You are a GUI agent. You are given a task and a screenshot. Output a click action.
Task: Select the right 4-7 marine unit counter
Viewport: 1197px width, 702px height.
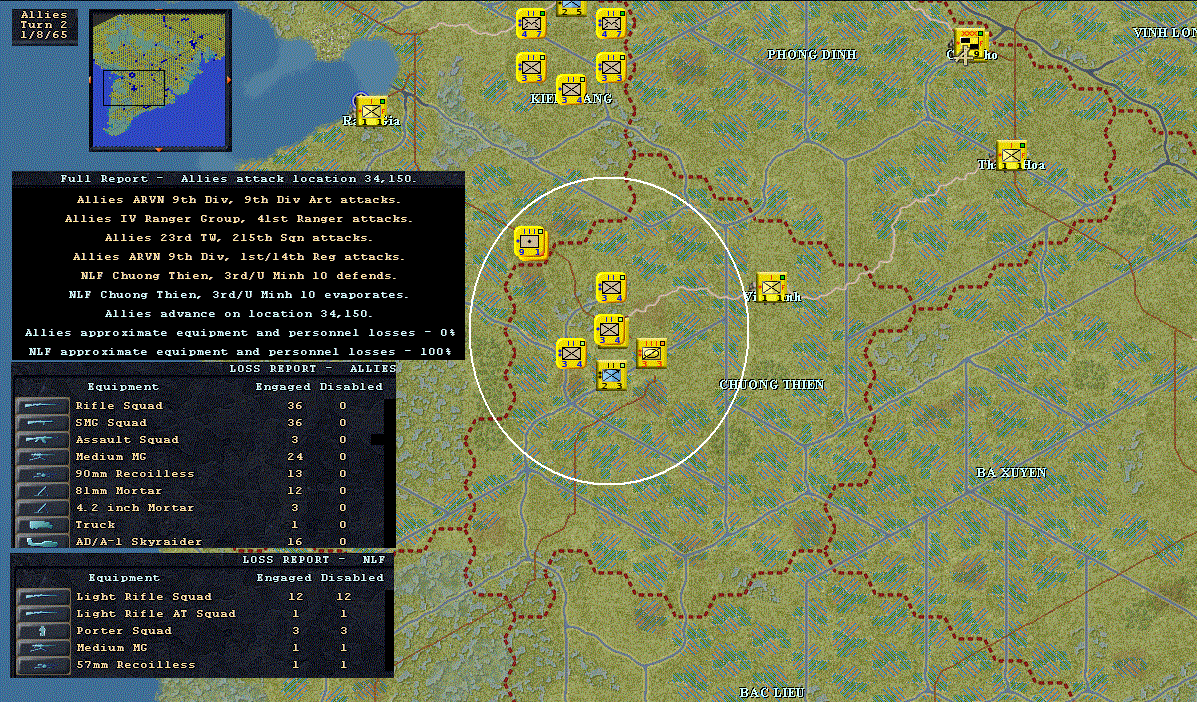611,24
